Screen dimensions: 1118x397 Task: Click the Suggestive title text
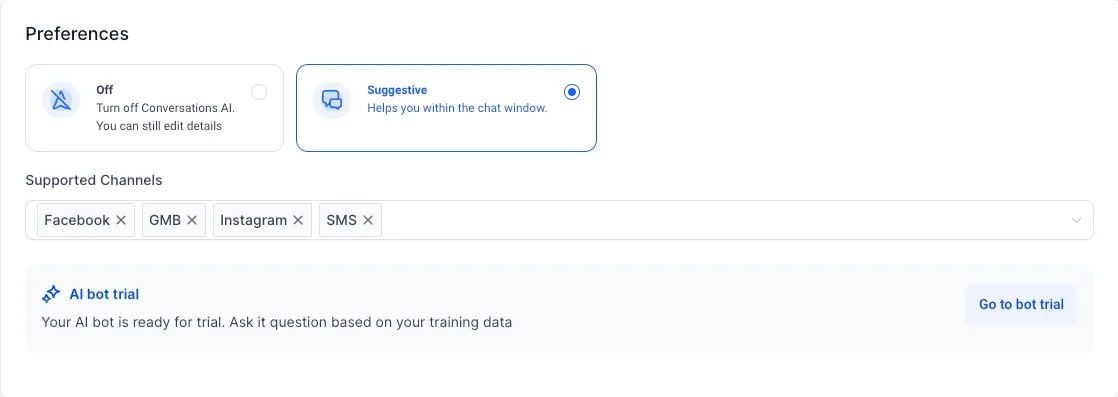point(397,90)
